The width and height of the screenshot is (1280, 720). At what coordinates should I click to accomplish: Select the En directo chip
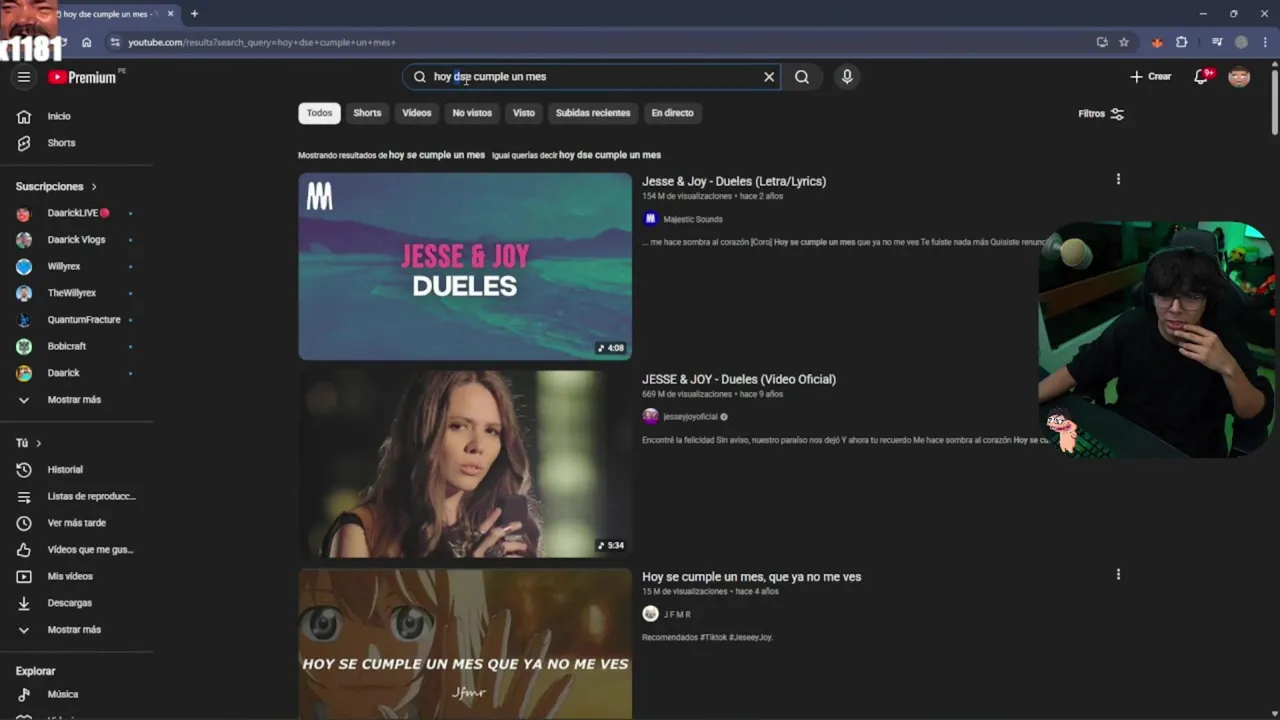click(x=672, y=113)
